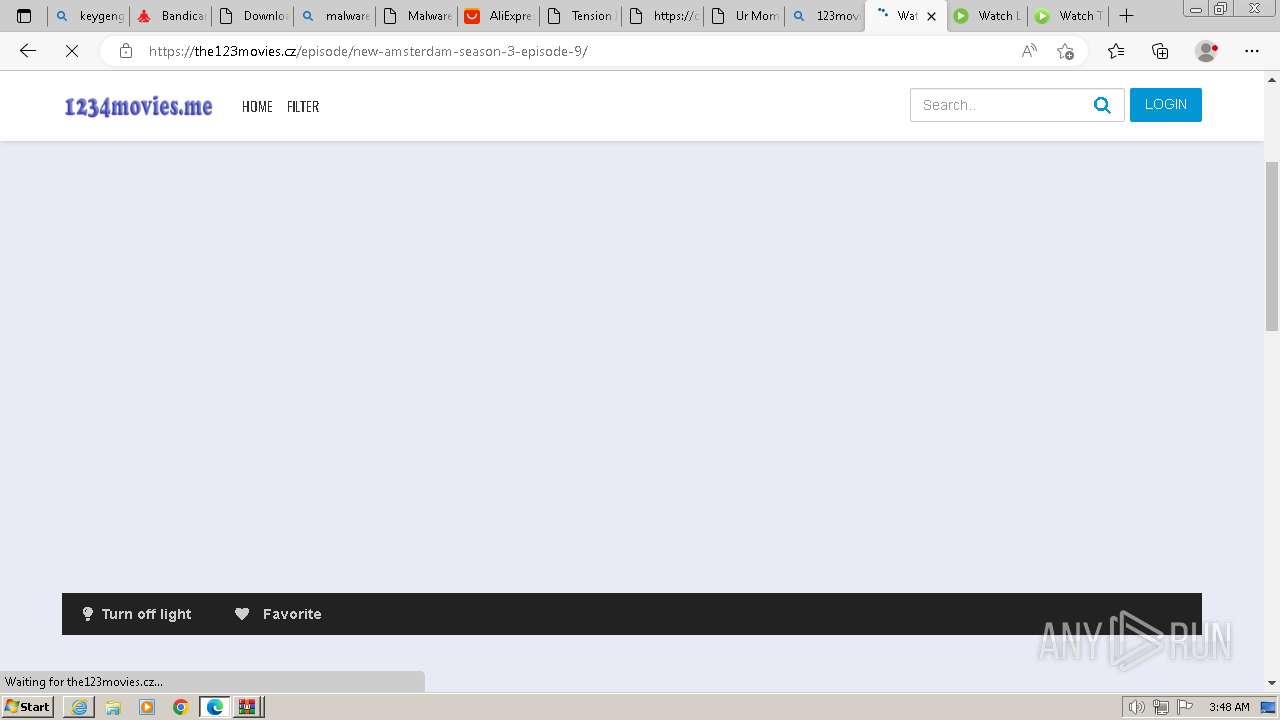Open the FILTER menu link
The height and width of the screenshot is (720, 1280).
303,107
